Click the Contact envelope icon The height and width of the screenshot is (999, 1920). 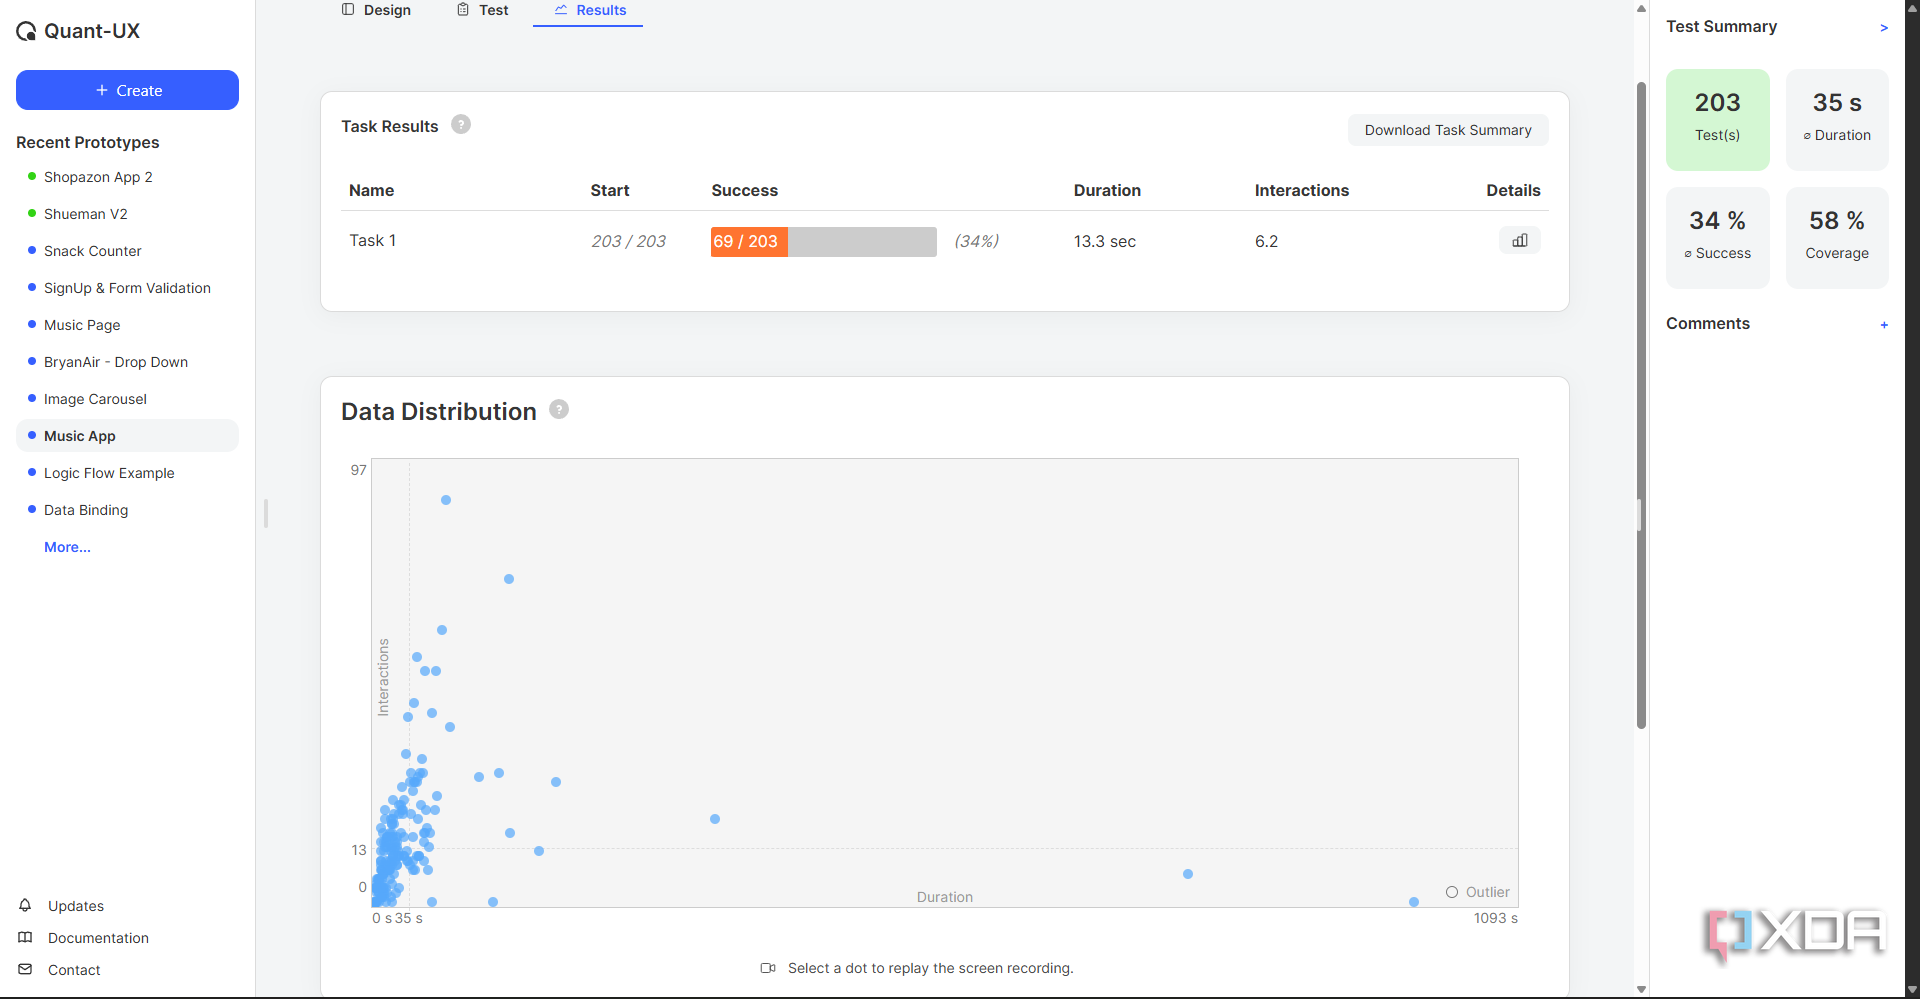[25, 969]
